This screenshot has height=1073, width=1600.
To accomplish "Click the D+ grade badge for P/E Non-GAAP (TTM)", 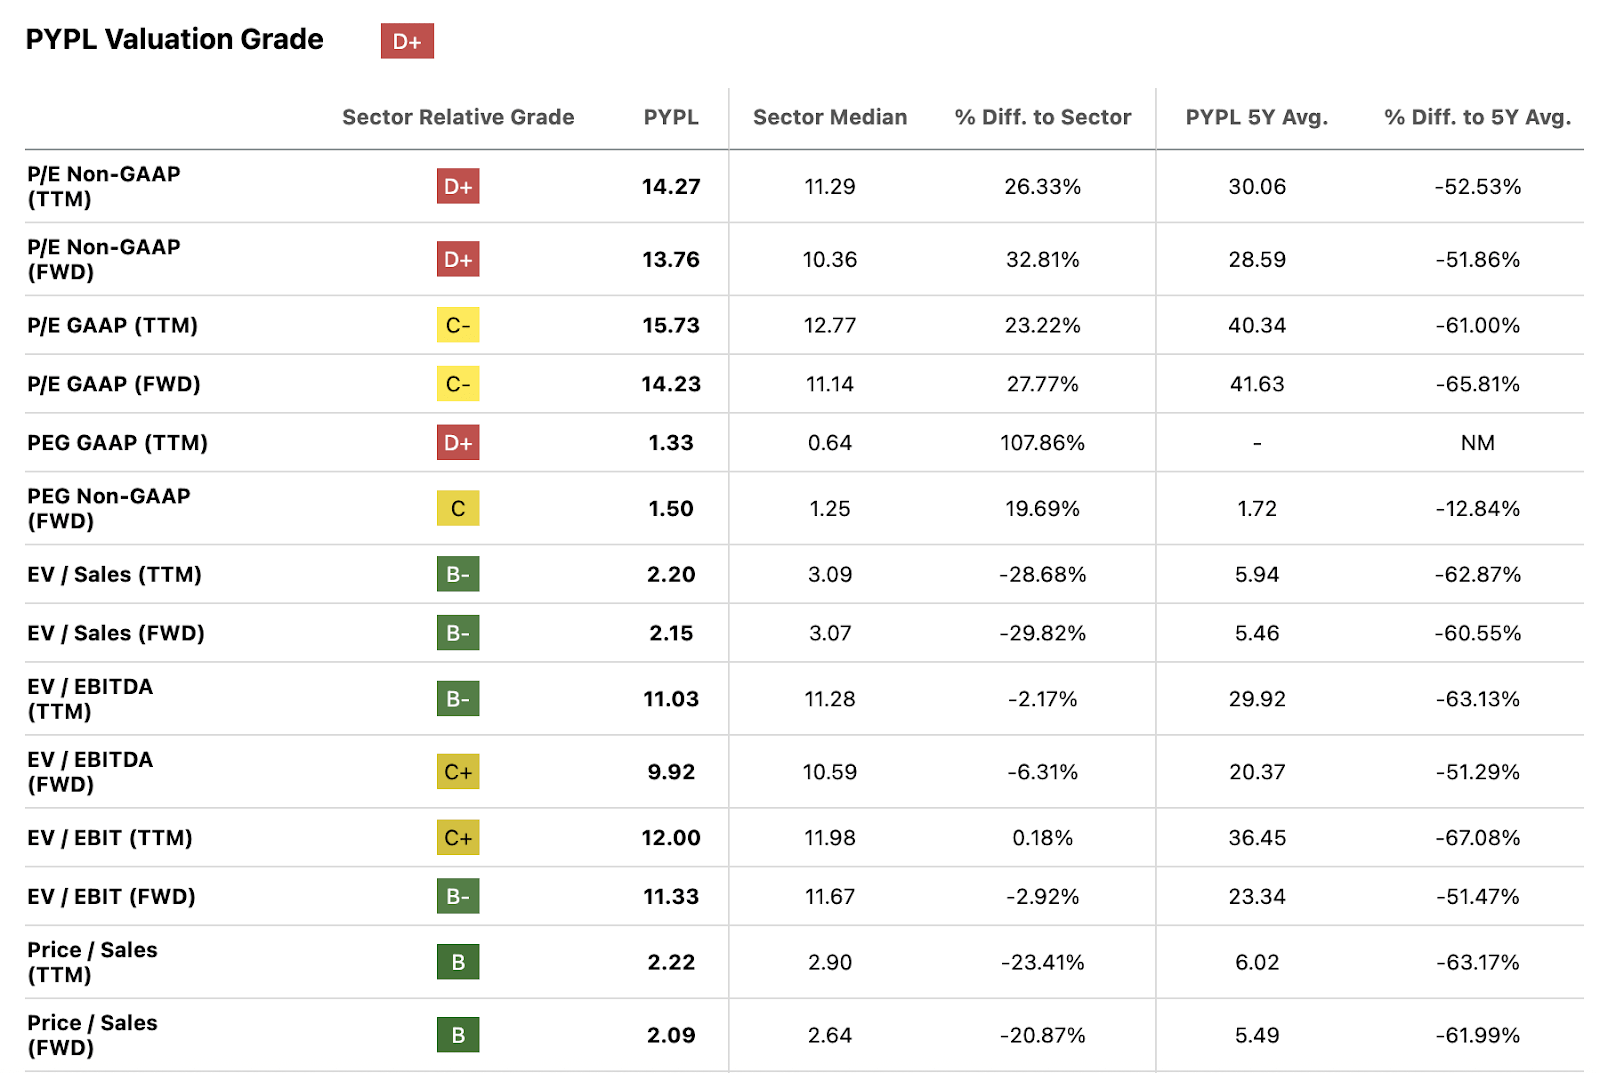I will click(458, 186).
